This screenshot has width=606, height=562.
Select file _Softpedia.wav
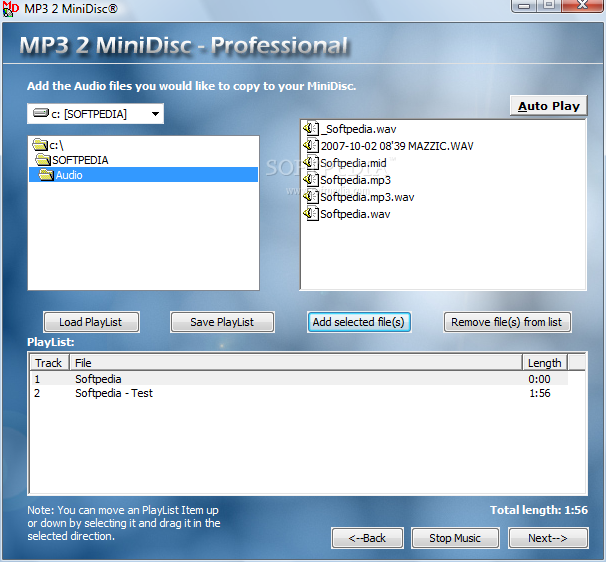click(x=358, y=129)
